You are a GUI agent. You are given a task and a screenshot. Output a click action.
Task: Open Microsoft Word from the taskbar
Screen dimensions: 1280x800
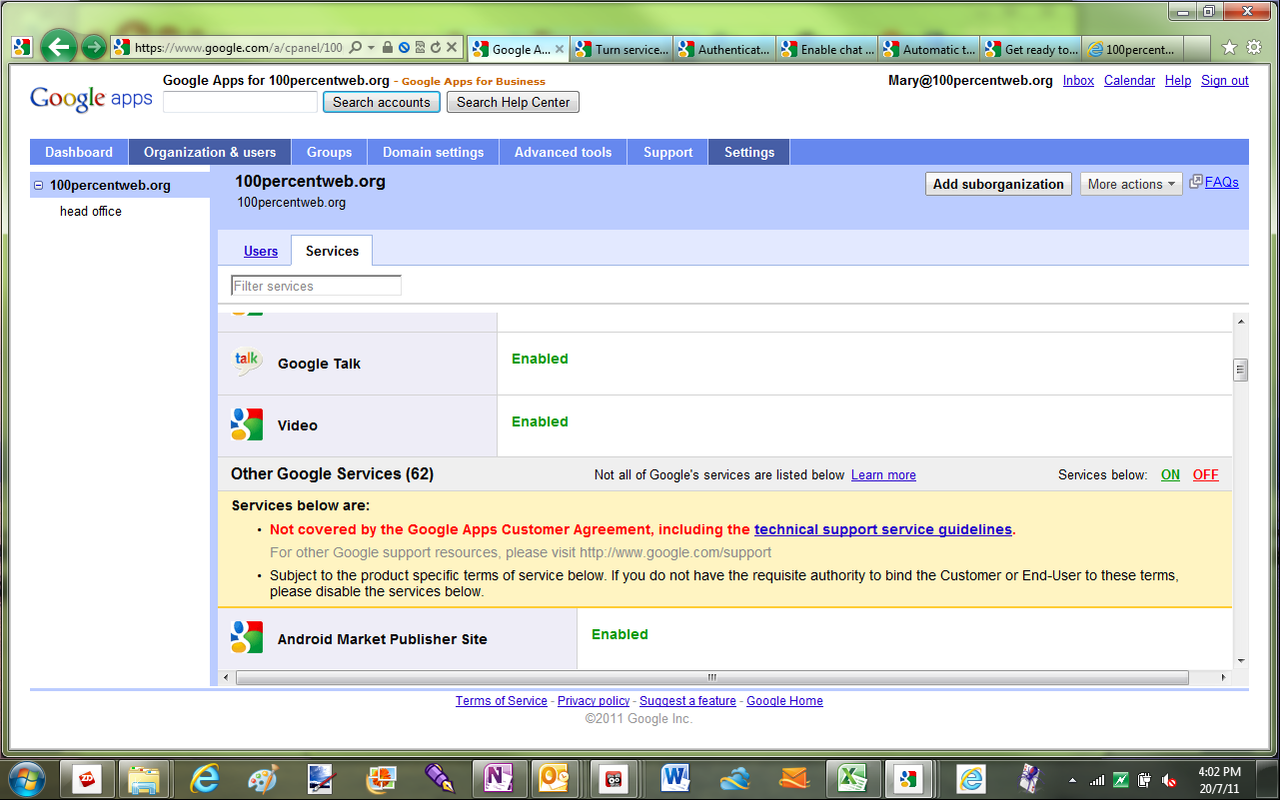(677, 777)
